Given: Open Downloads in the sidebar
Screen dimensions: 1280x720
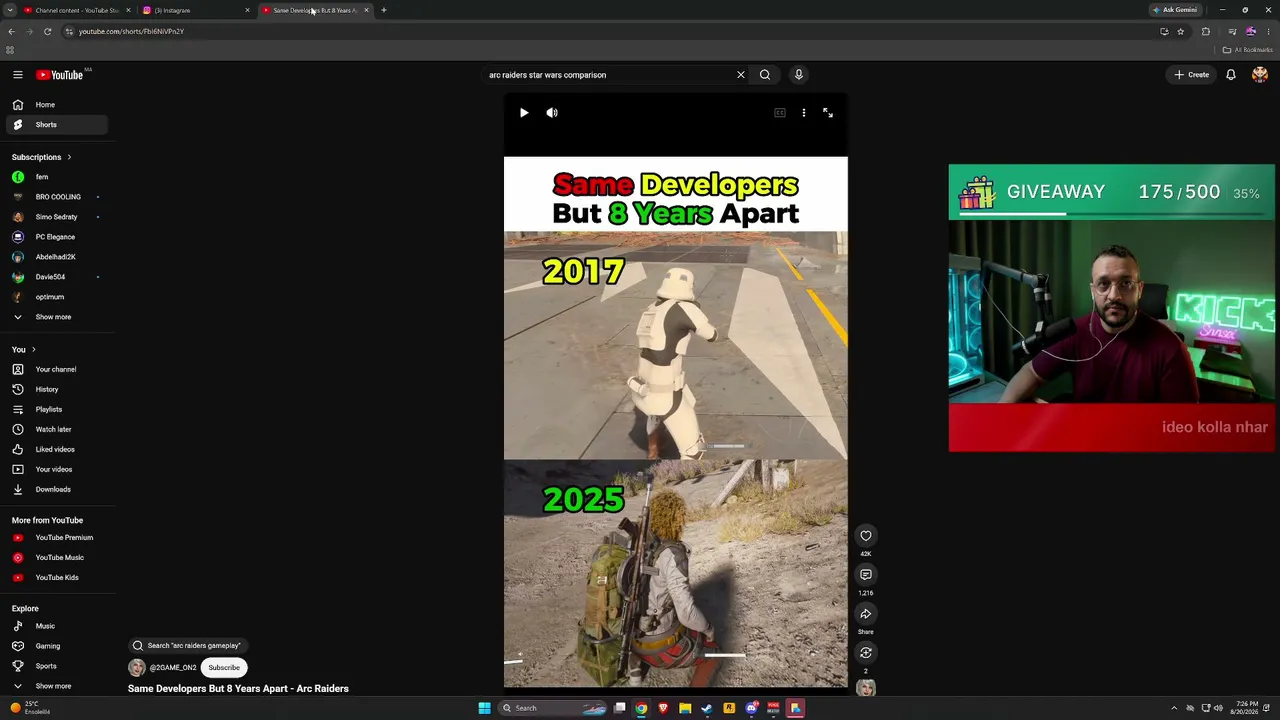Looking at the screenshot, I should click(x=57, y=490).
